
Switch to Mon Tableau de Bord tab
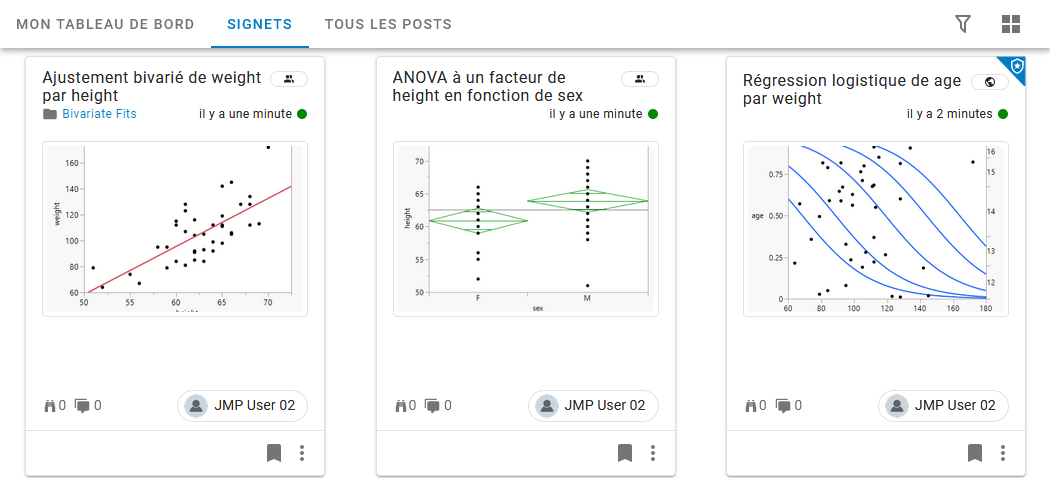[105, 24]
